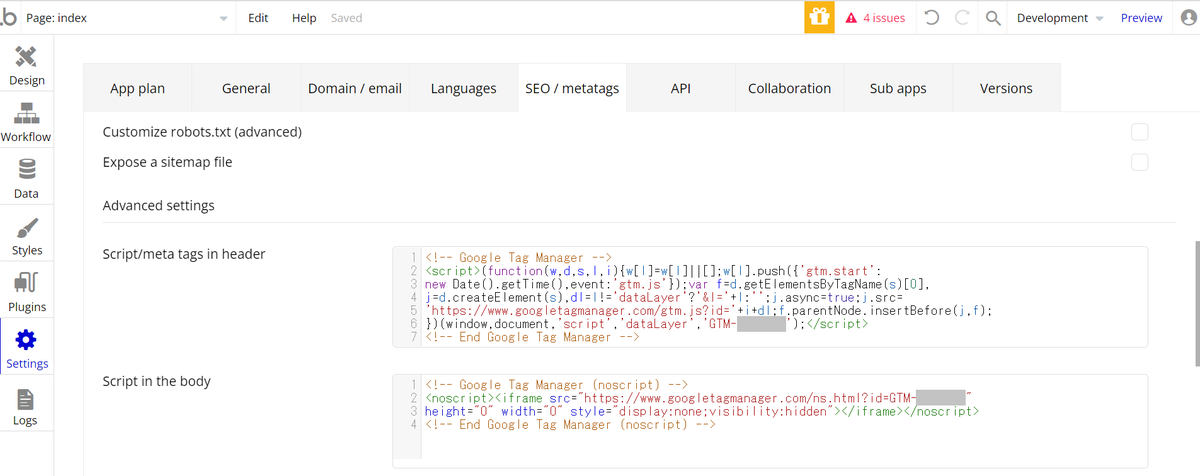Click the Bubble logo icon
Screen dimensions: 1200x476
tap(8, 17)
